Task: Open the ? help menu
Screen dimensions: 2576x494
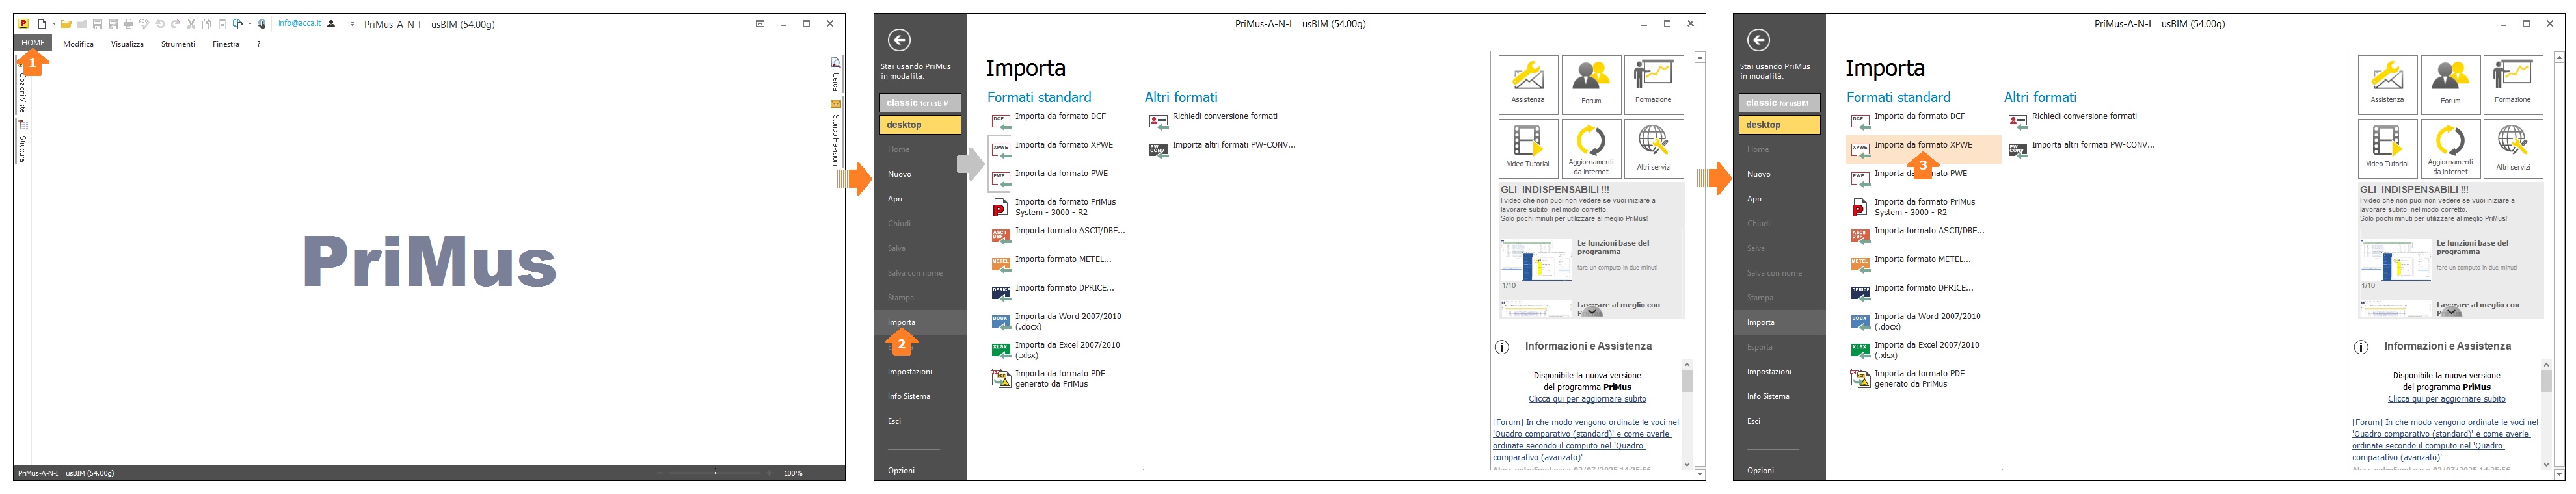Action: [258, 44]
